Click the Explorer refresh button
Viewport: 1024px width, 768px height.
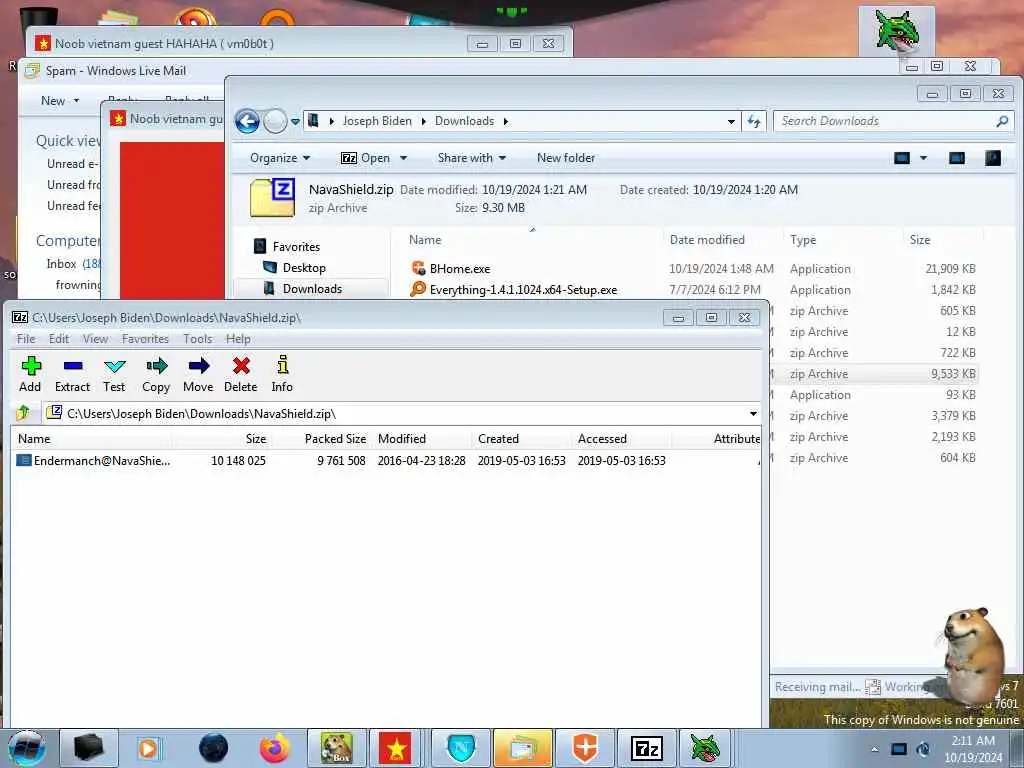754,121
